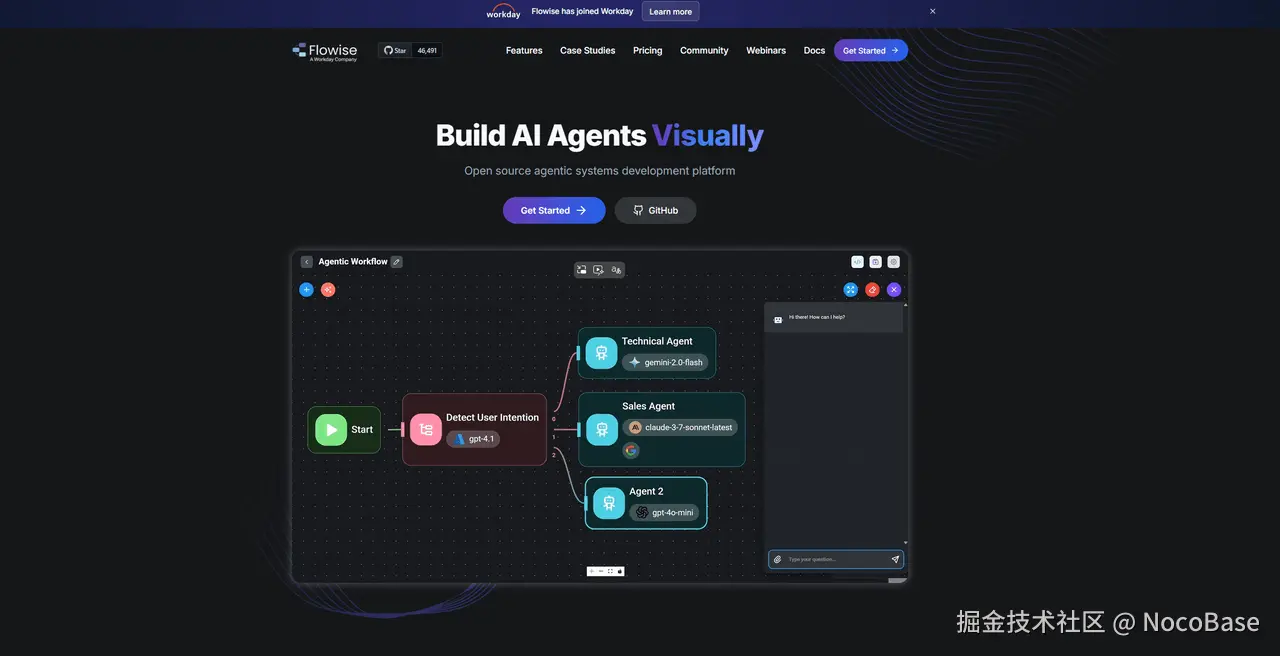Click the zoom in plus canvas control
This screenshot has width=1280, height=656.
[591, 571]
